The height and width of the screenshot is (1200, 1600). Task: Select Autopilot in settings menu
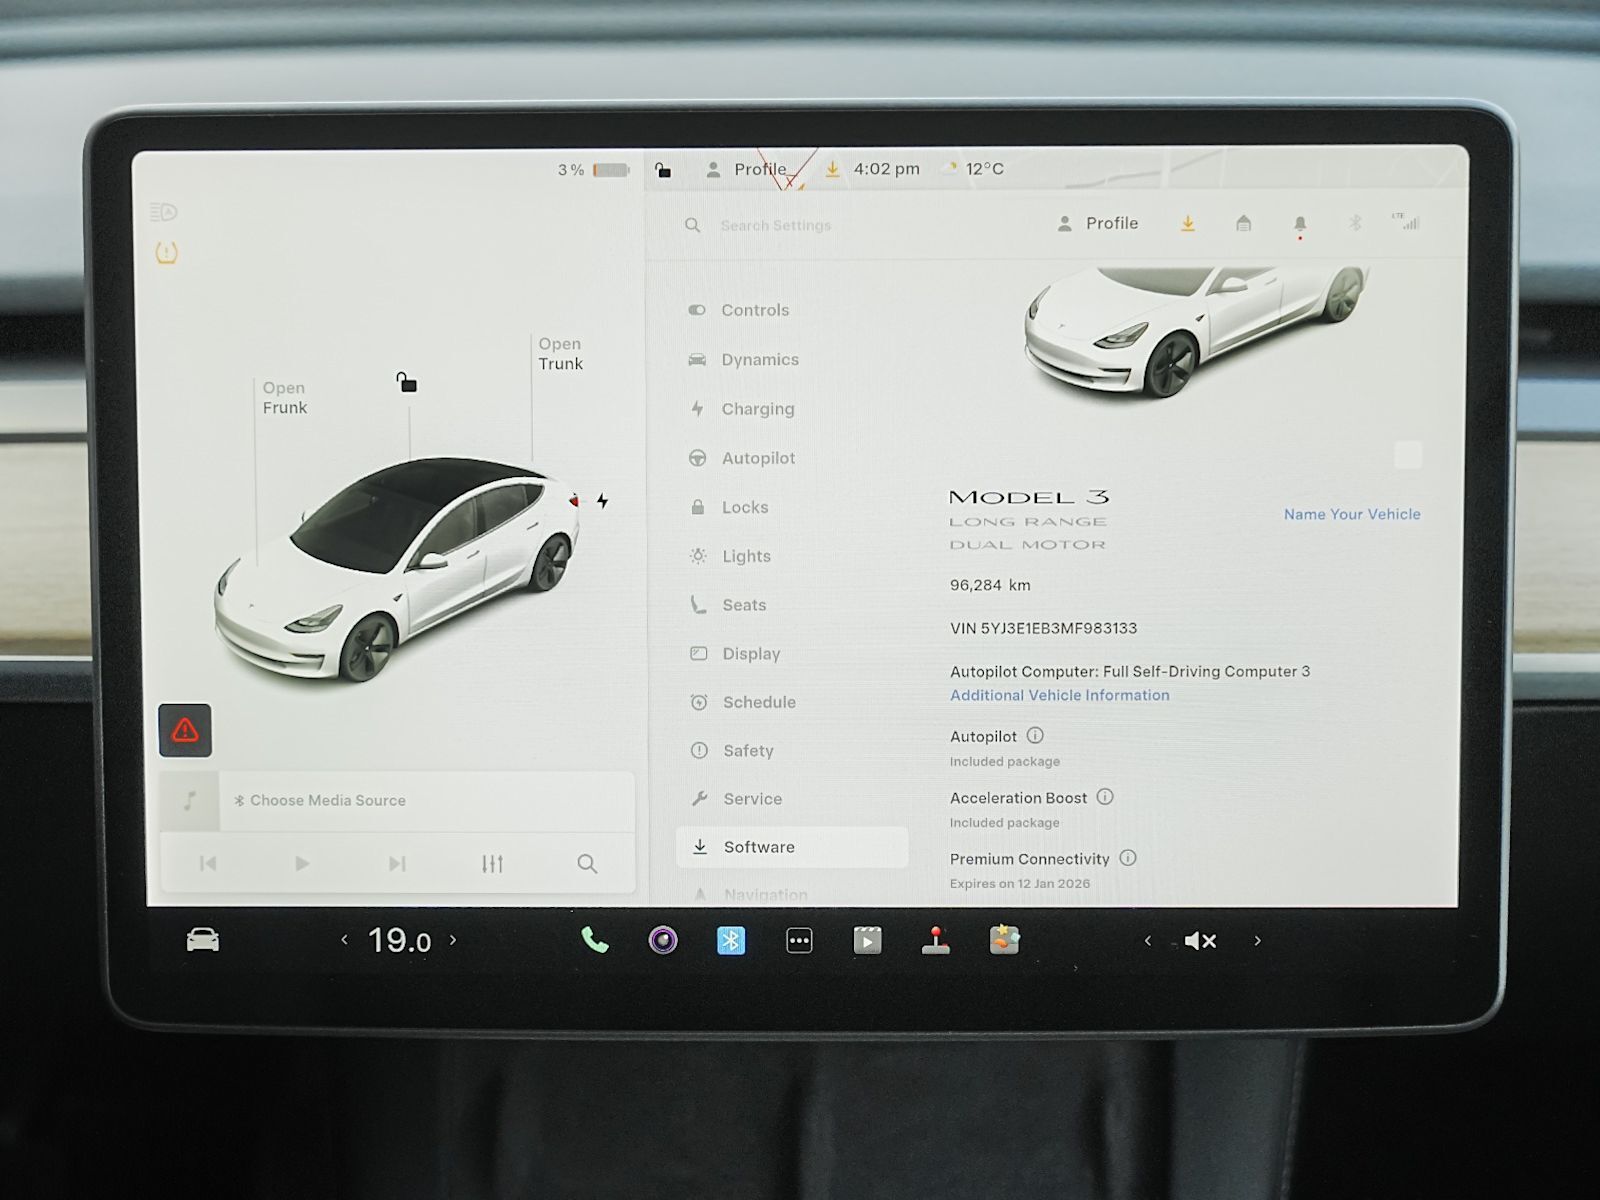757,458
